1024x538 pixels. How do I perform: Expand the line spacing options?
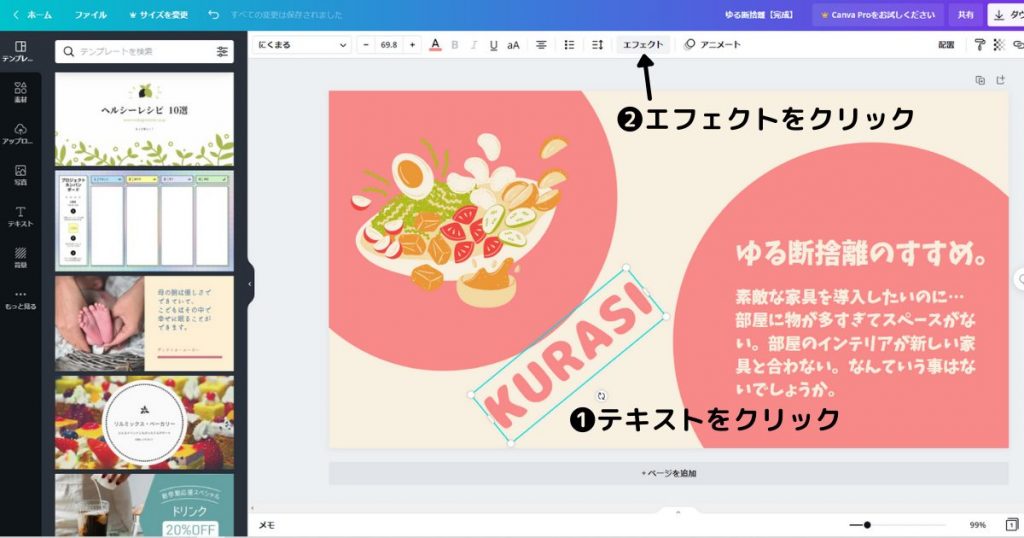tap(597, 45)
